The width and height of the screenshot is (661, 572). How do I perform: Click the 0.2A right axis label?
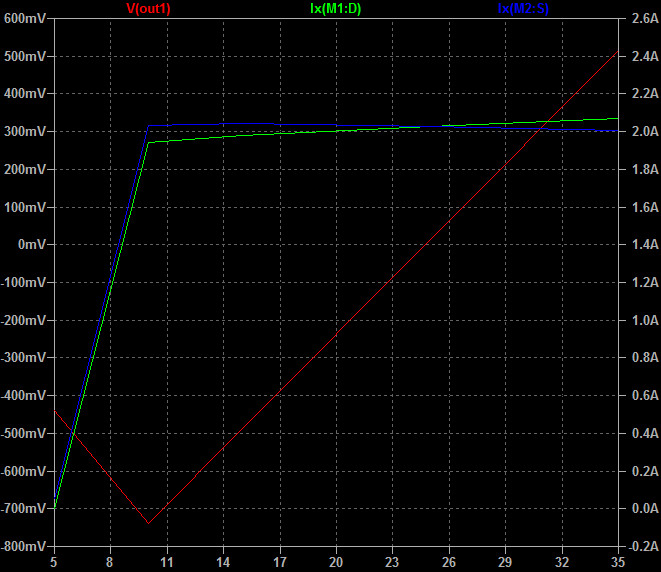pyautogui.click(x=645, y=471)
